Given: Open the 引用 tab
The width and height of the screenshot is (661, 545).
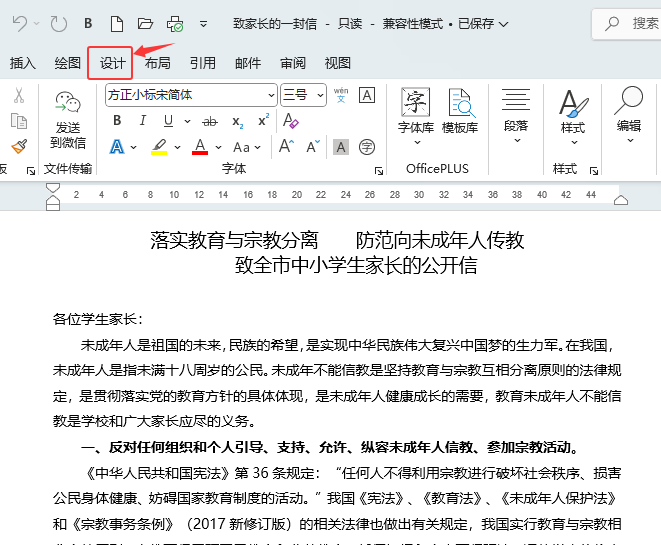Looking at the screenshot, I should (x=202, y=63).
